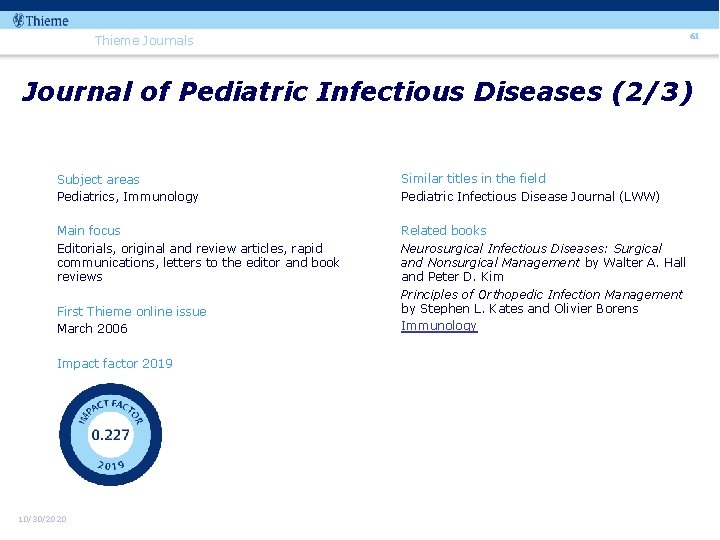The height and width of the screenshot is (540, 720).
Task: Click the Neurosurgical Infectious Diseases book title
Action: coord(531,255)
